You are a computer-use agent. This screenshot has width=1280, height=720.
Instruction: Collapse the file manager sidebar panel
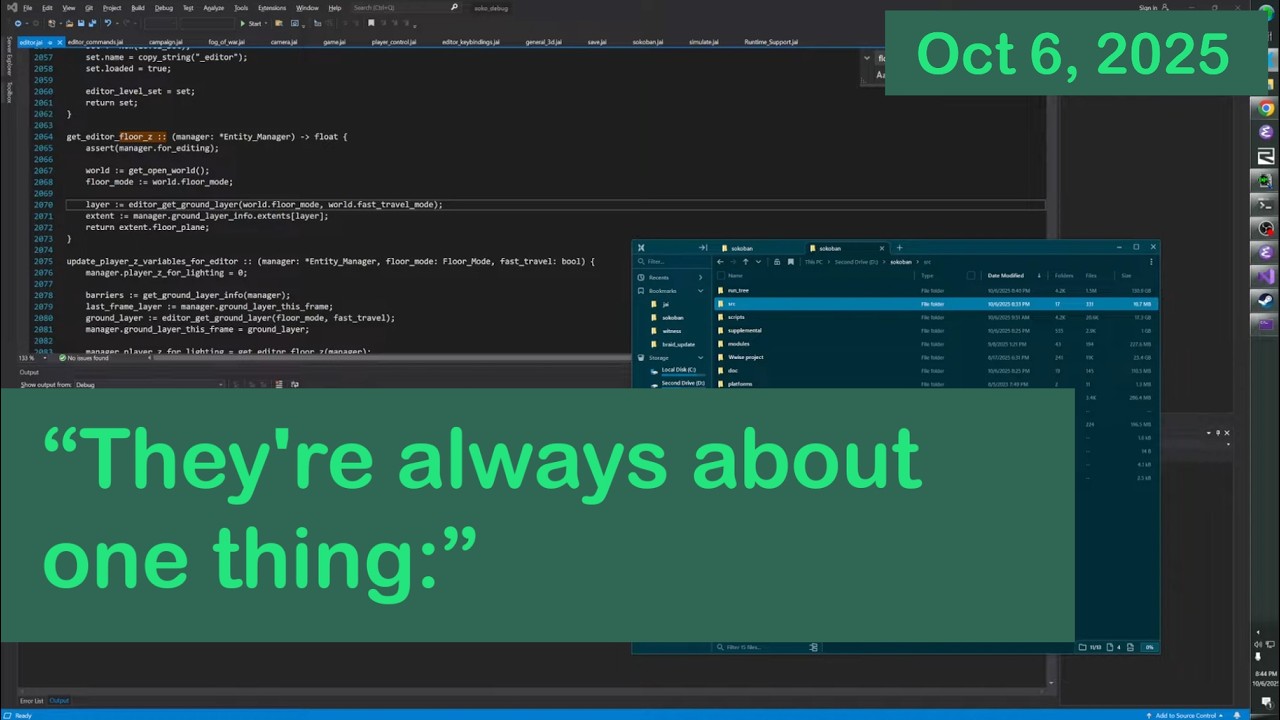[x=703, y=248]
